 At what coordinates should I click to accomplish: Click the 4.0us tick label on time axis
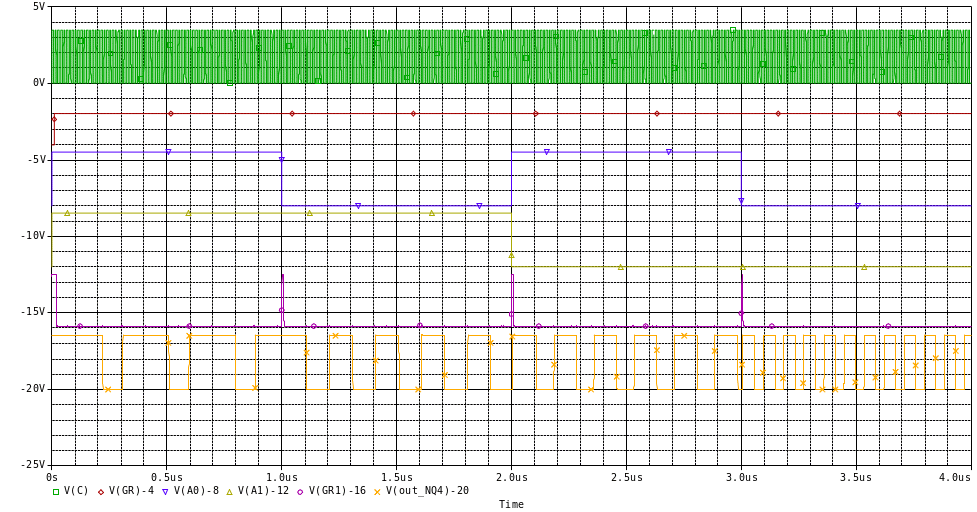(957, 479)
